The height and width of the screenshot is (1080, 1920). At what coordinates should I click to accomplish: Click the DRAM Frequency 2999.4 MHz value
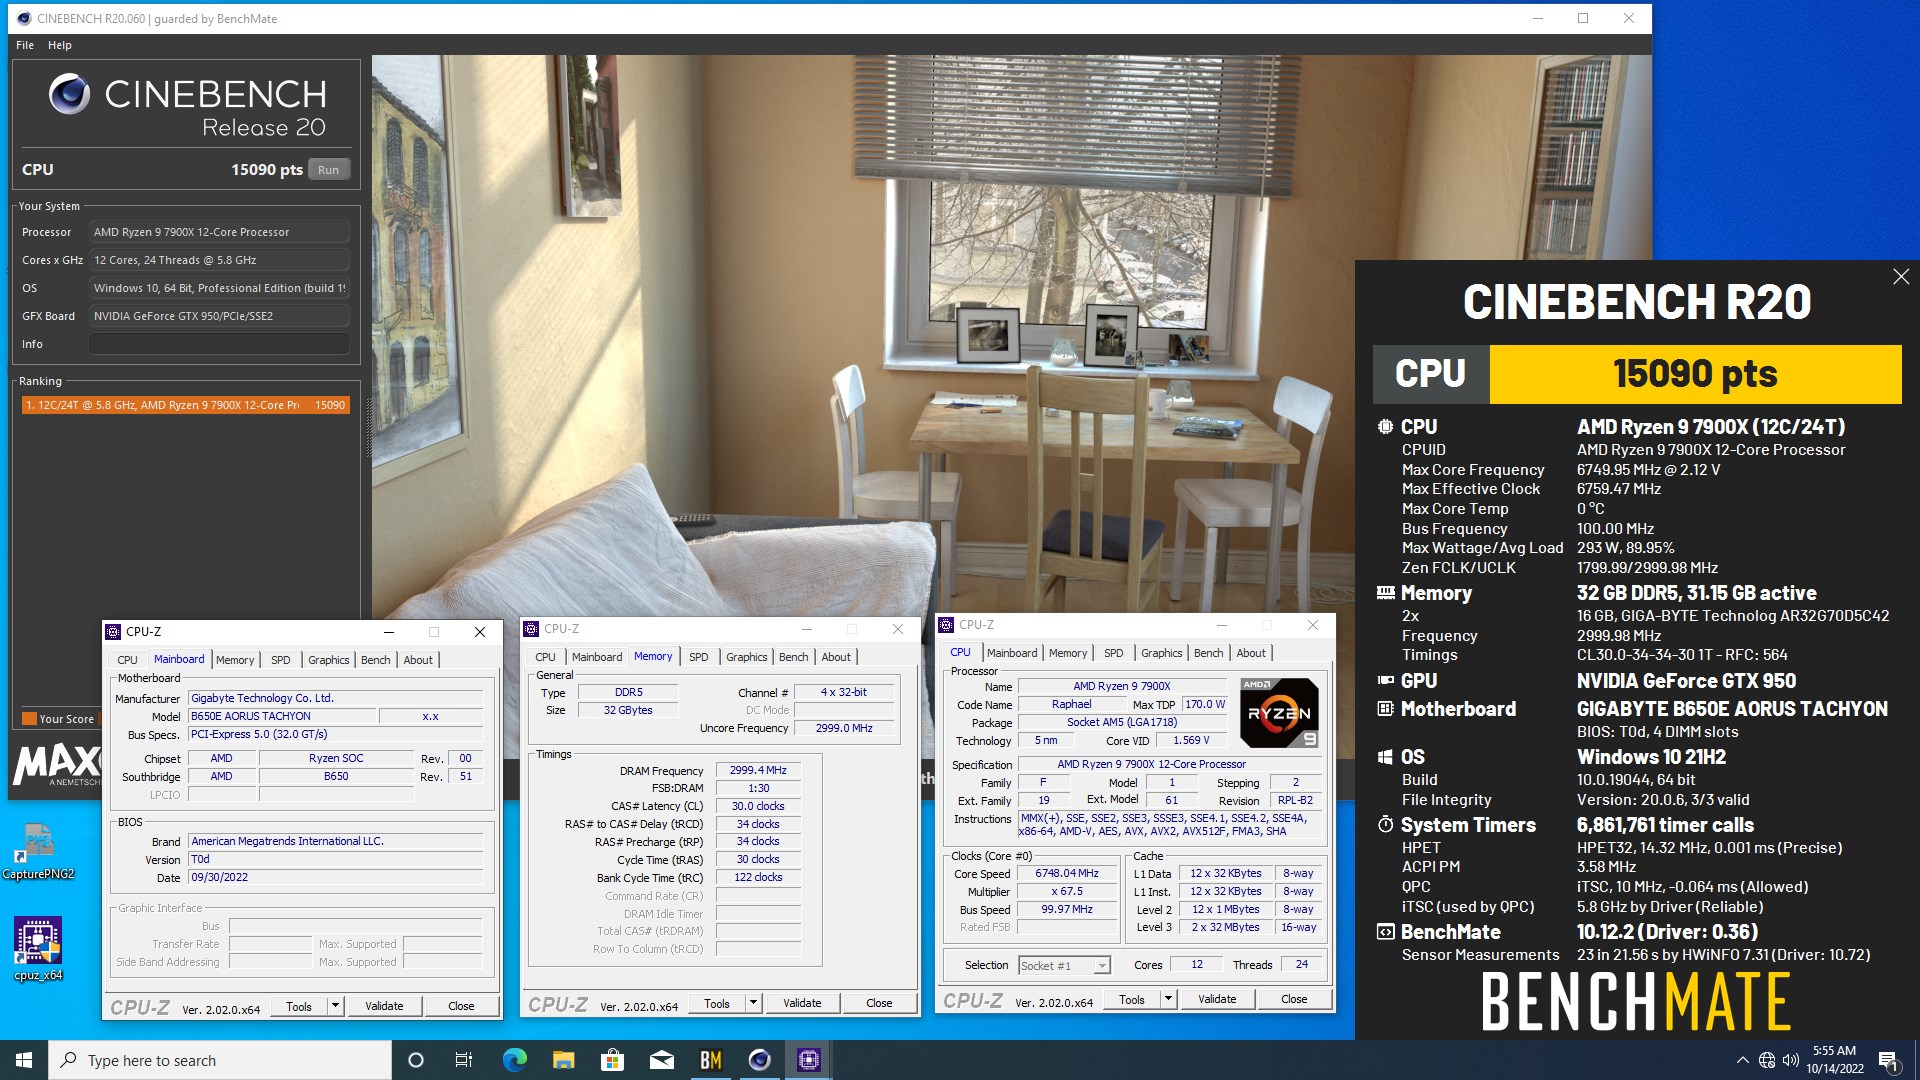tap(758, 771)
